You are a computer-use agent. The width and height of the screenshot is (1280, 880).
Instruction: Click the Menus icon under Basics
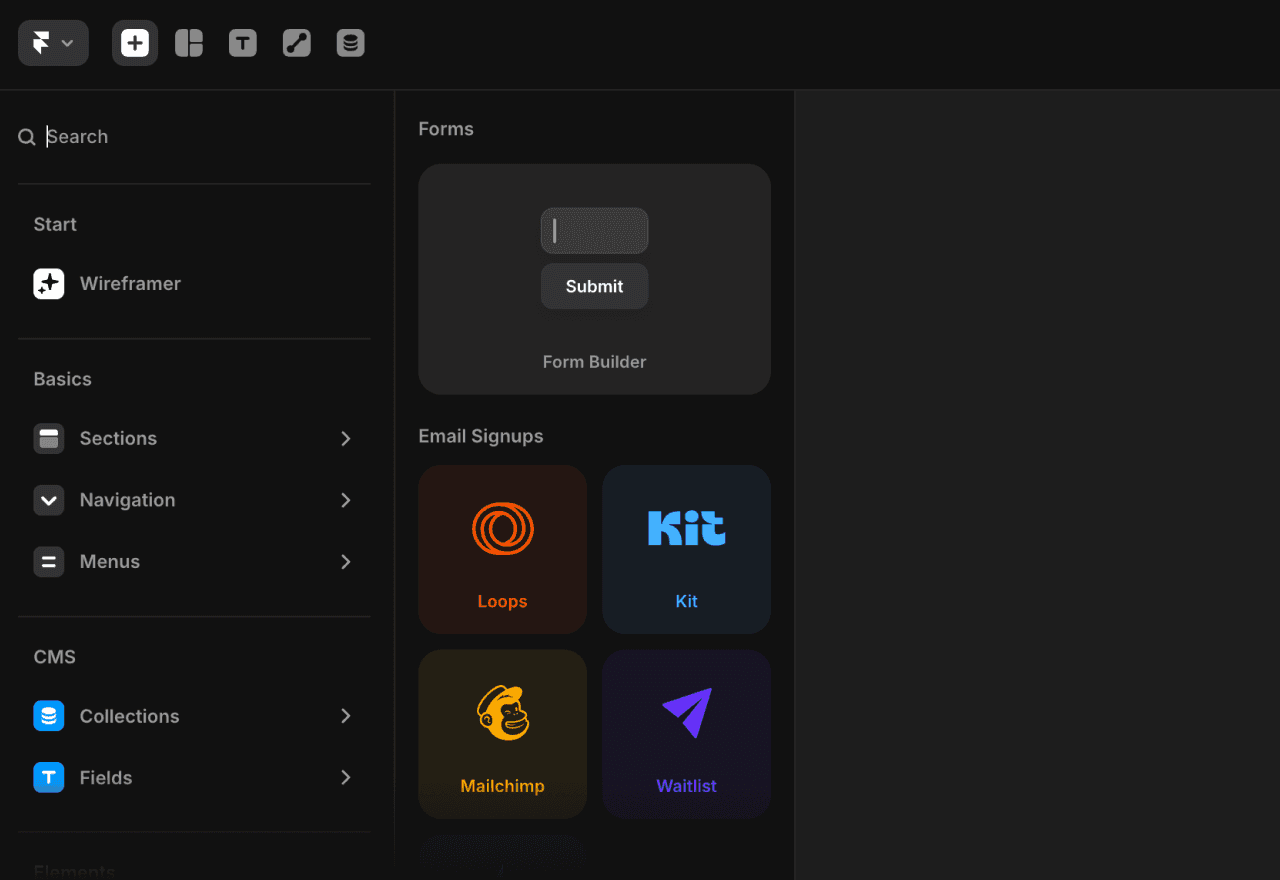[x=49, y=562]
